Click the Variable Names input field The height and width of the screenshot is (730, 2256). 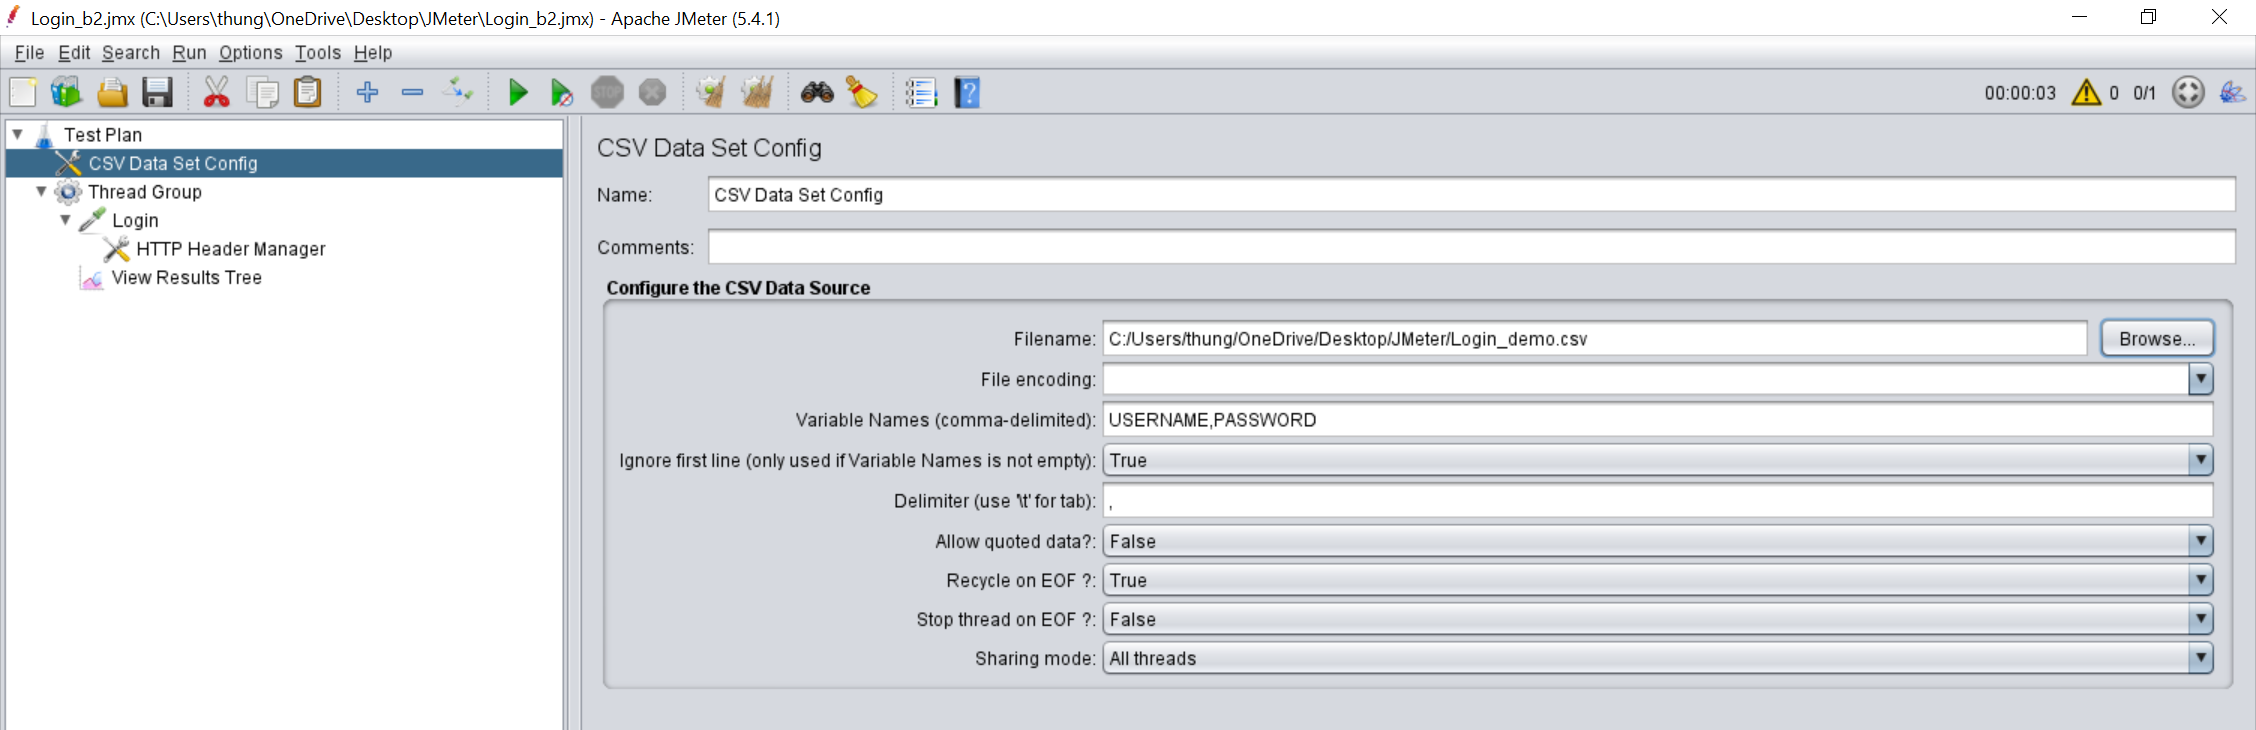pos(1657,420)
